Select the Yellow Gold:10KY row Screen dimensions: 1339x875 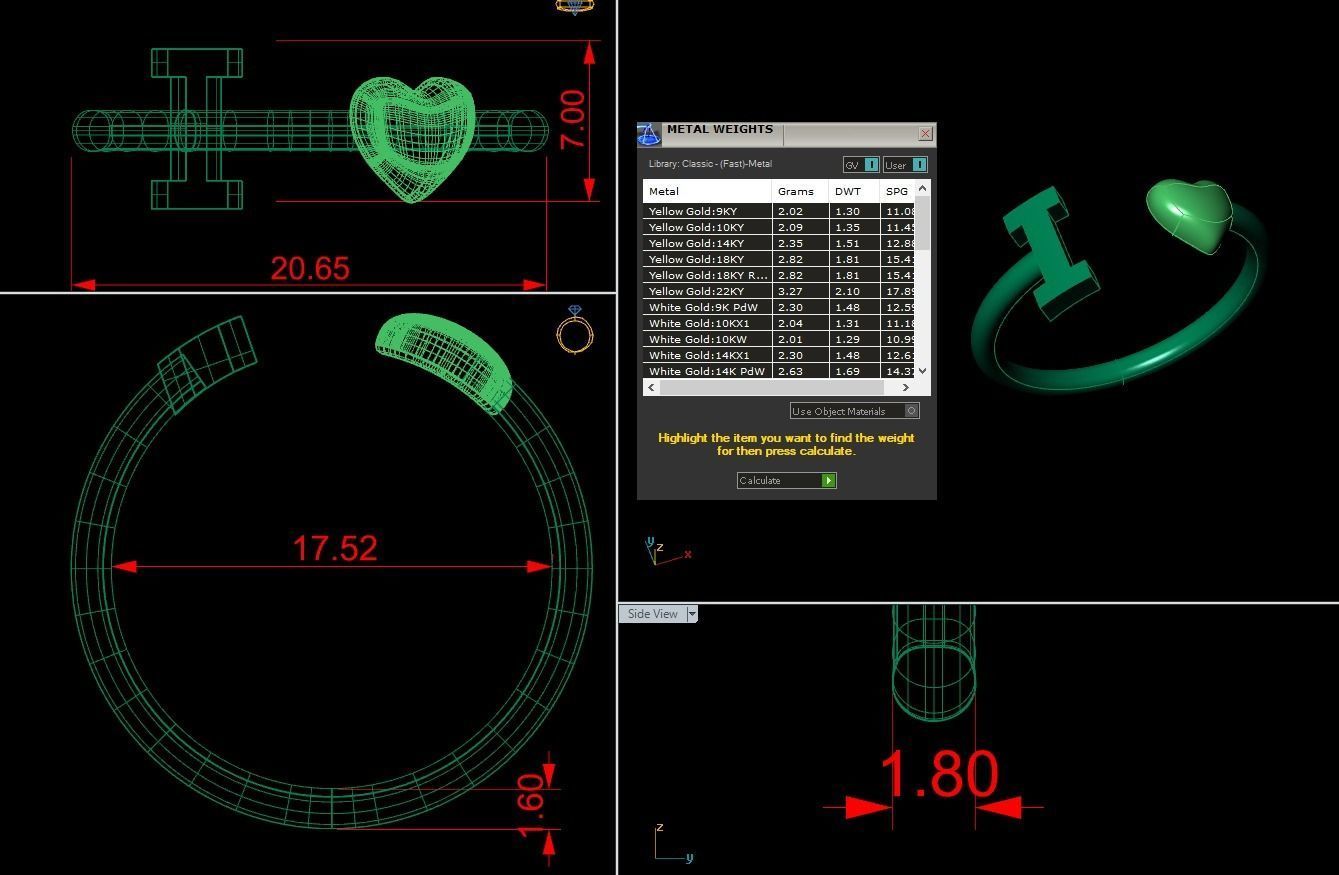[778, 227]
